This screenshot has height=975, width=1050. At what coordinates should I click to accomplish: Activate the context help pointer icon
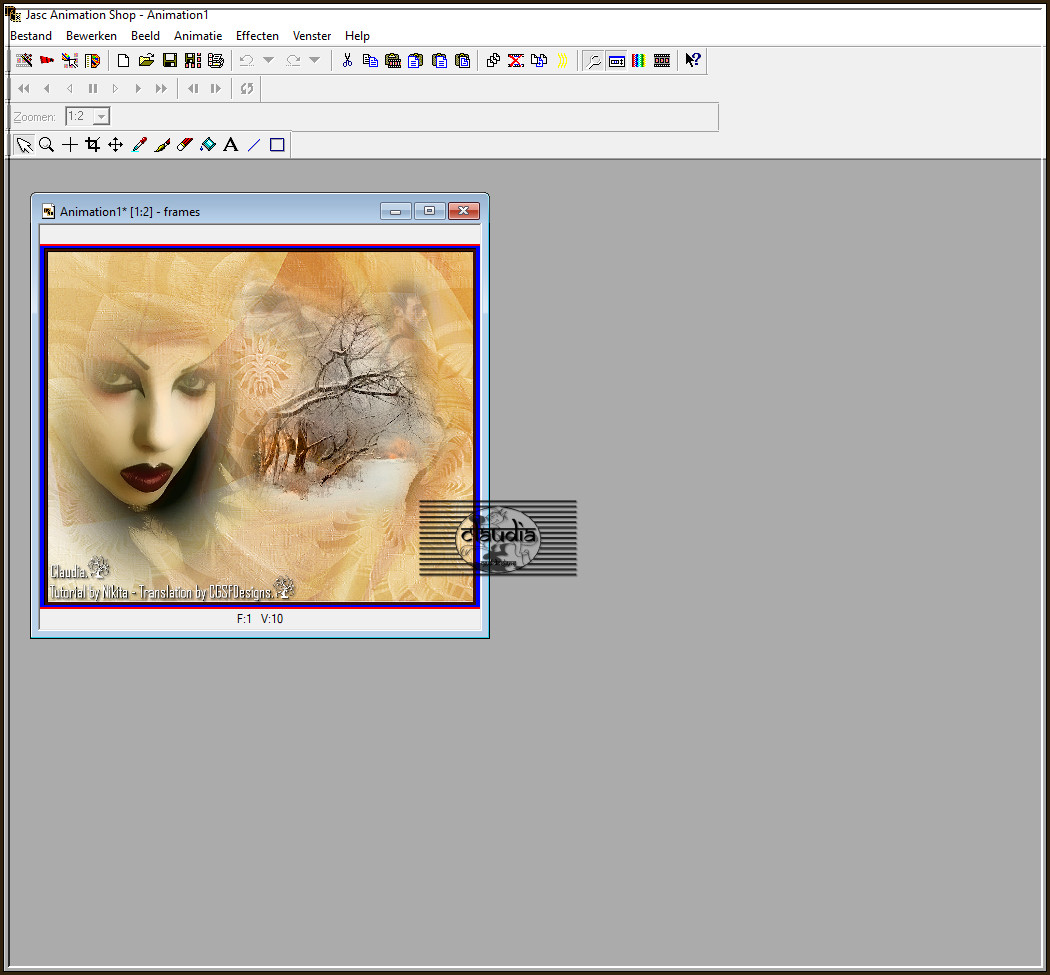[693, 60]
